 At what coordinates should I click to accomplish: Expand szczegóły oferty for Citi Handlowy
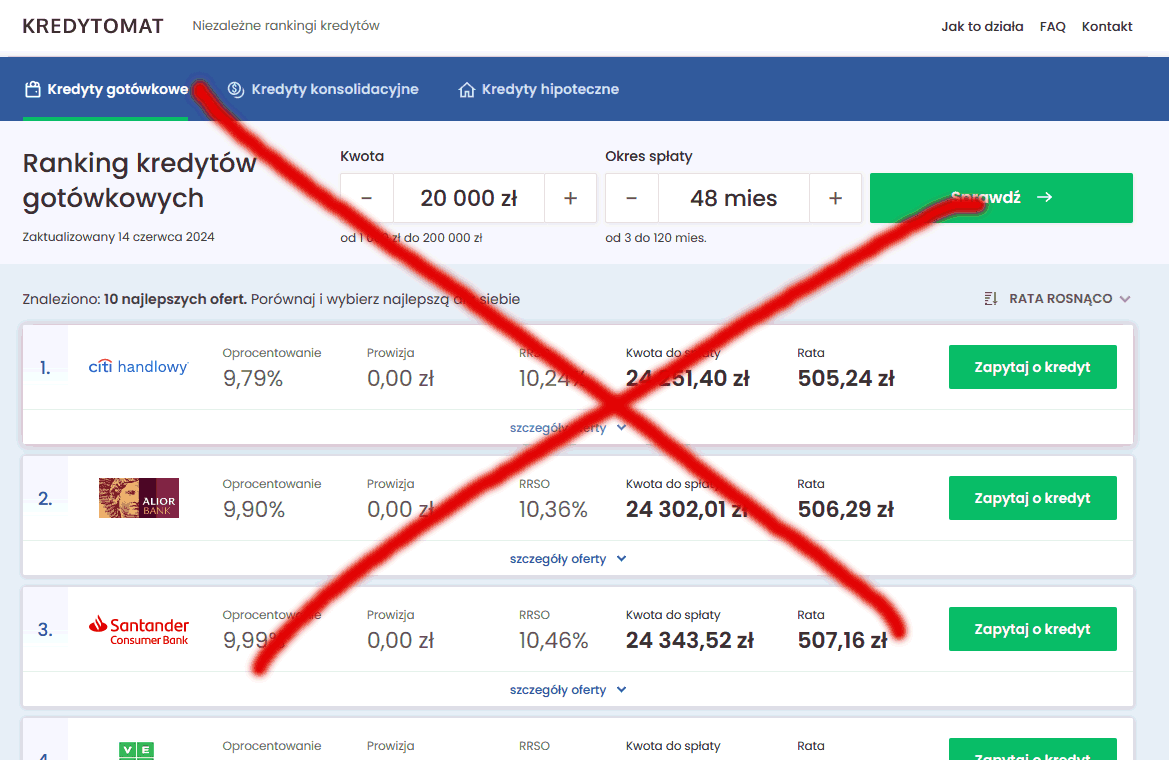(567, 428)
